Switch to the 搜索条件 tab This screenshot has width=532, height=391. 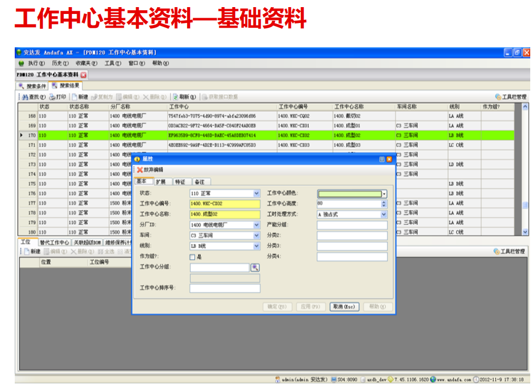pos(33,86)
